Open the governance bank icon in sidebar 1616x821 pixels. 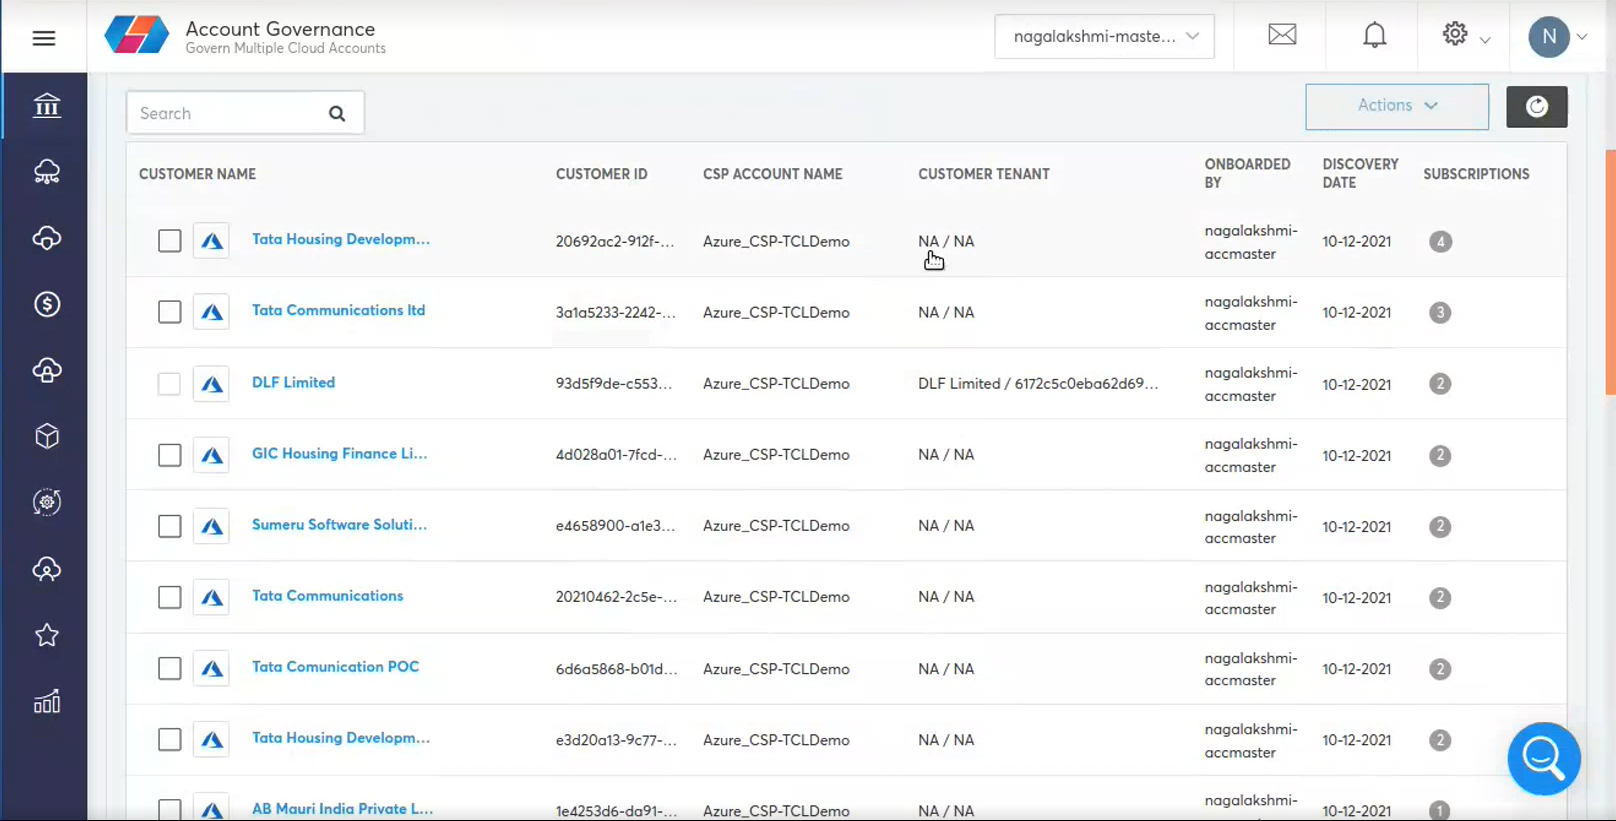47,105
